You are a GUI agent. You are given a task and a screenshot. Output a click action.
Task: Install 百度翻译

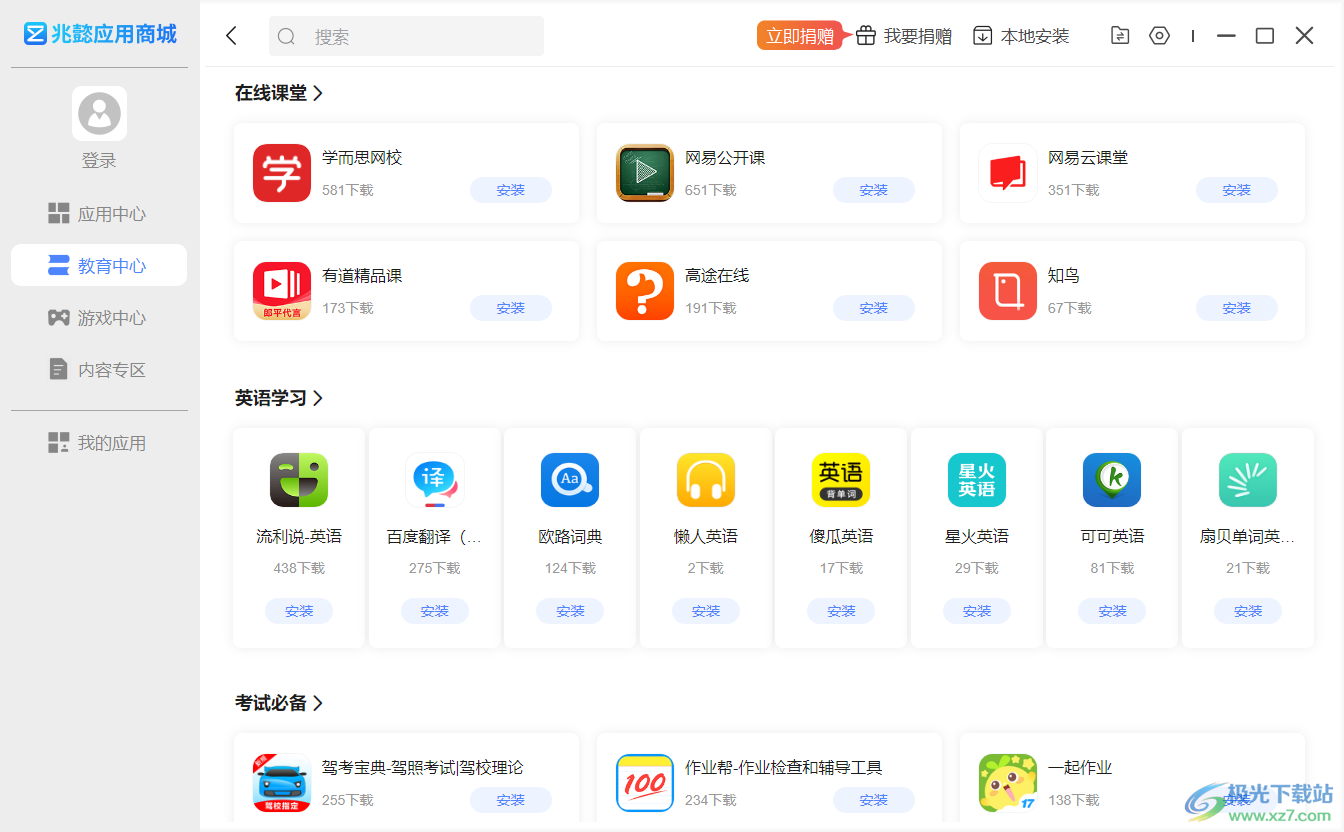pos(435,611)
